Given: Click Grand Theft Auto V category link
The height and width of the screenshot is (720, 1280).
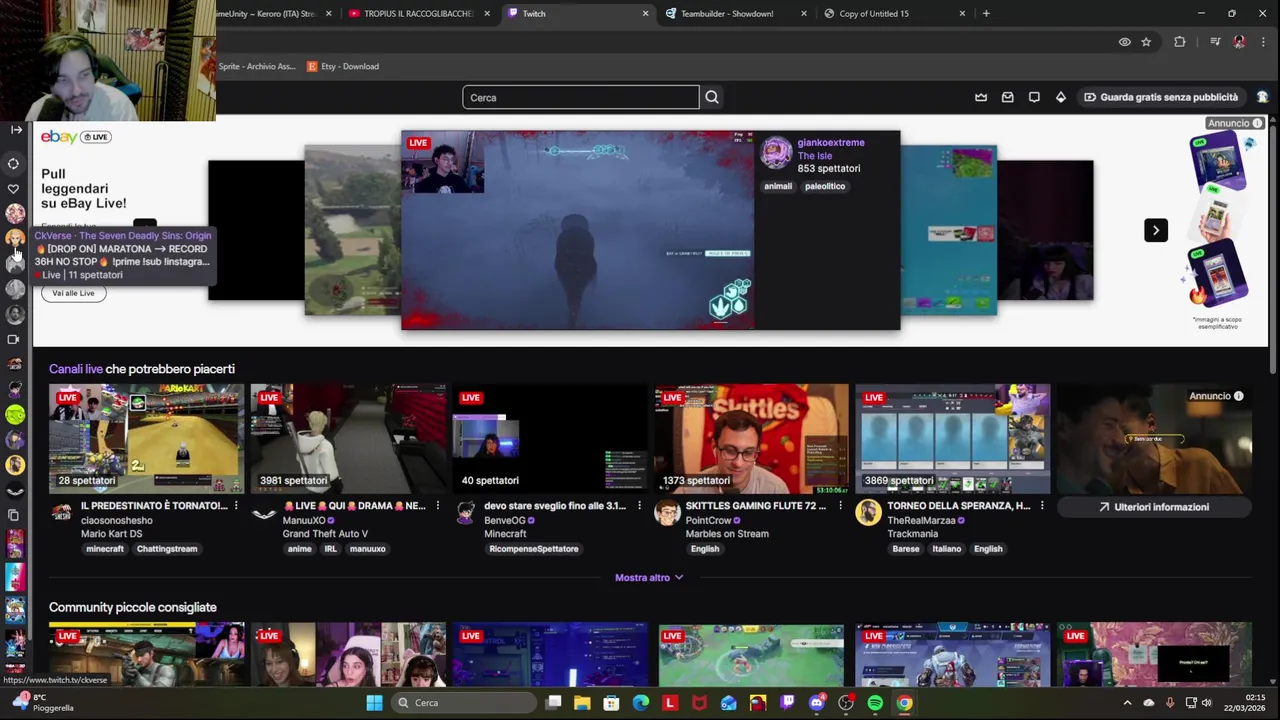Looking at the screenshot, I should click(325, 534).
